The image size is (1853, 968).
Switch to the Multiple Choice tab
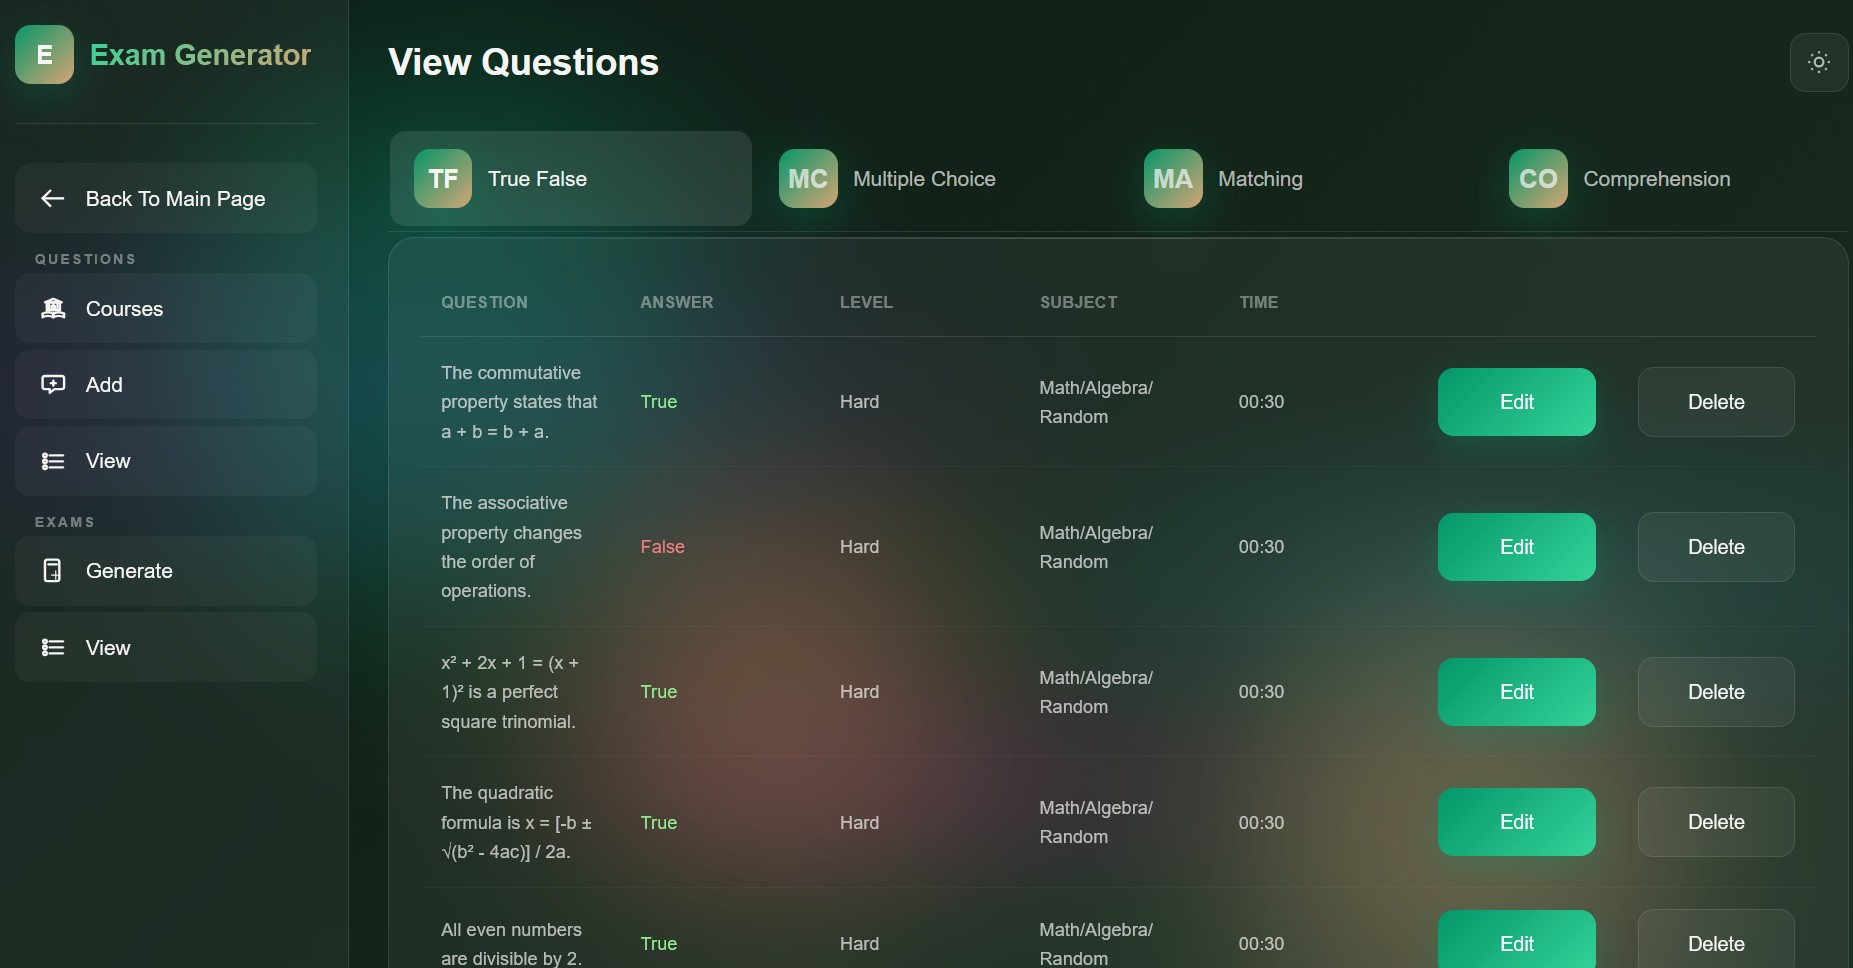click(936, 179)
